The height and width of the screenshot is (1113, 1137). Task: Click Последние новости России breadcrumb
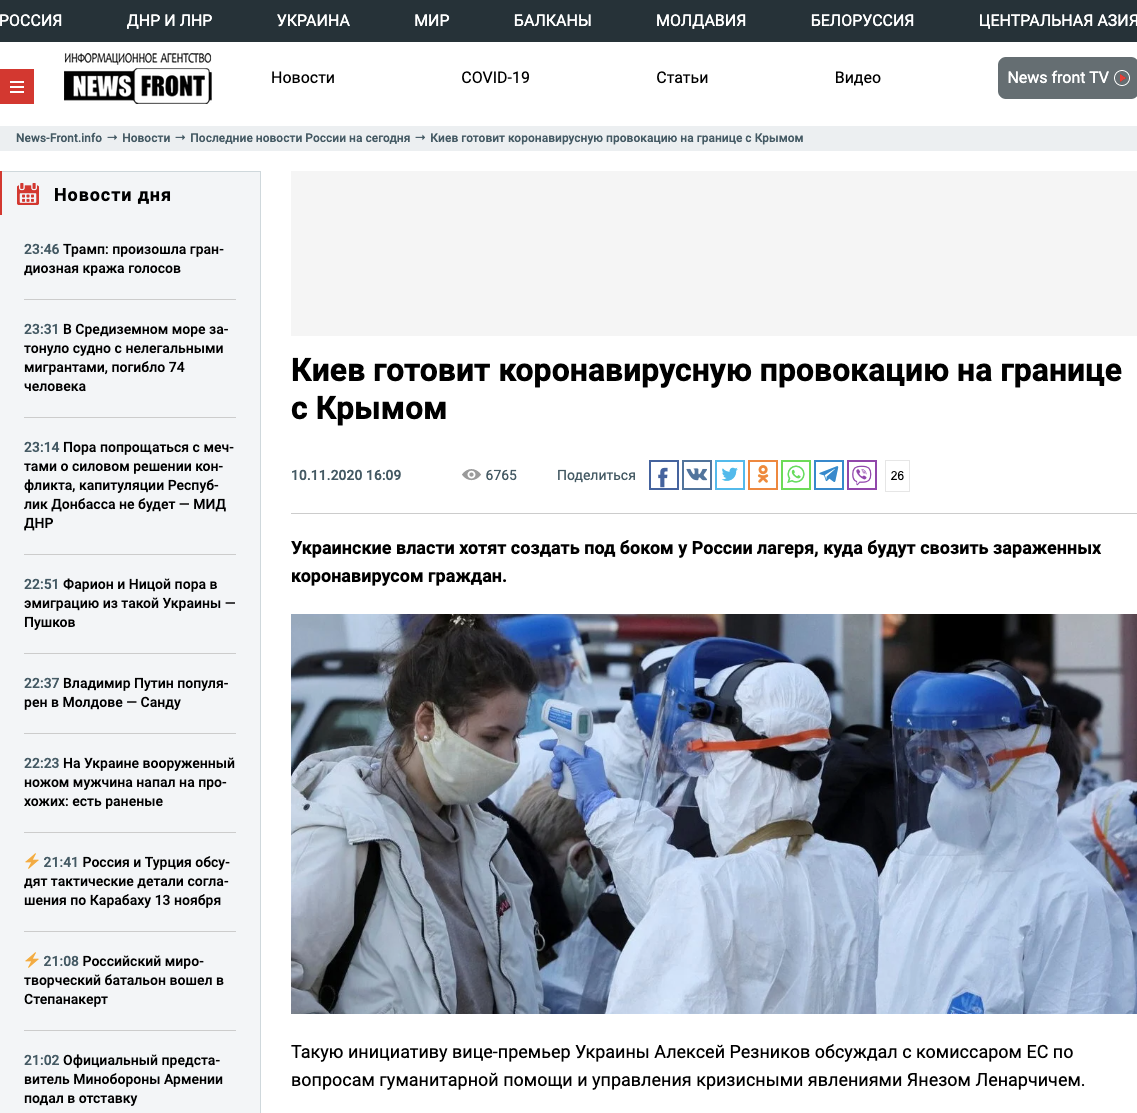pos(300,138)
